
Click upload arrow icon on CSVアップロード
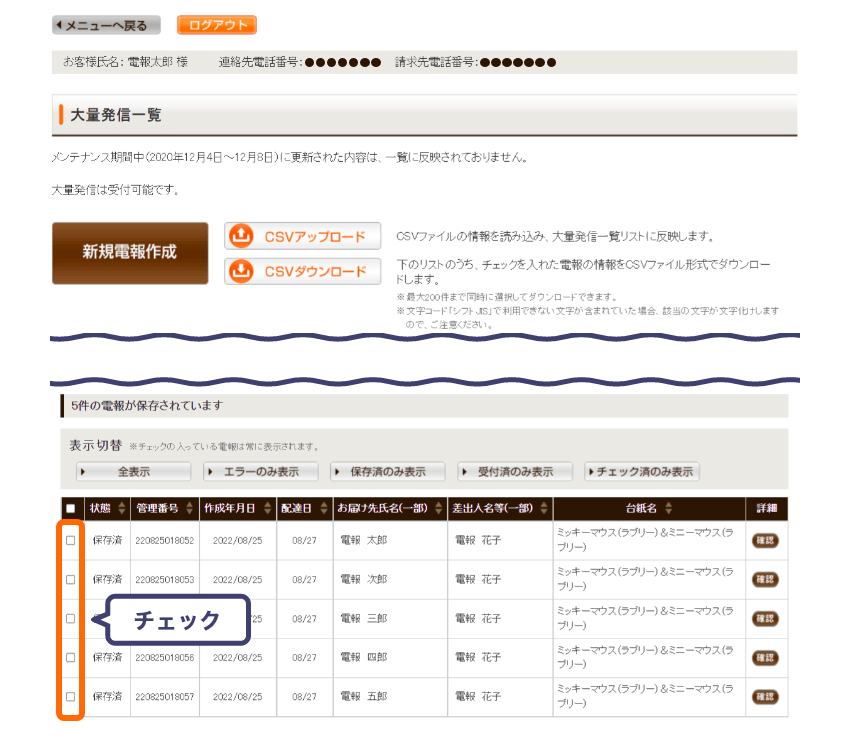(241, 236)
